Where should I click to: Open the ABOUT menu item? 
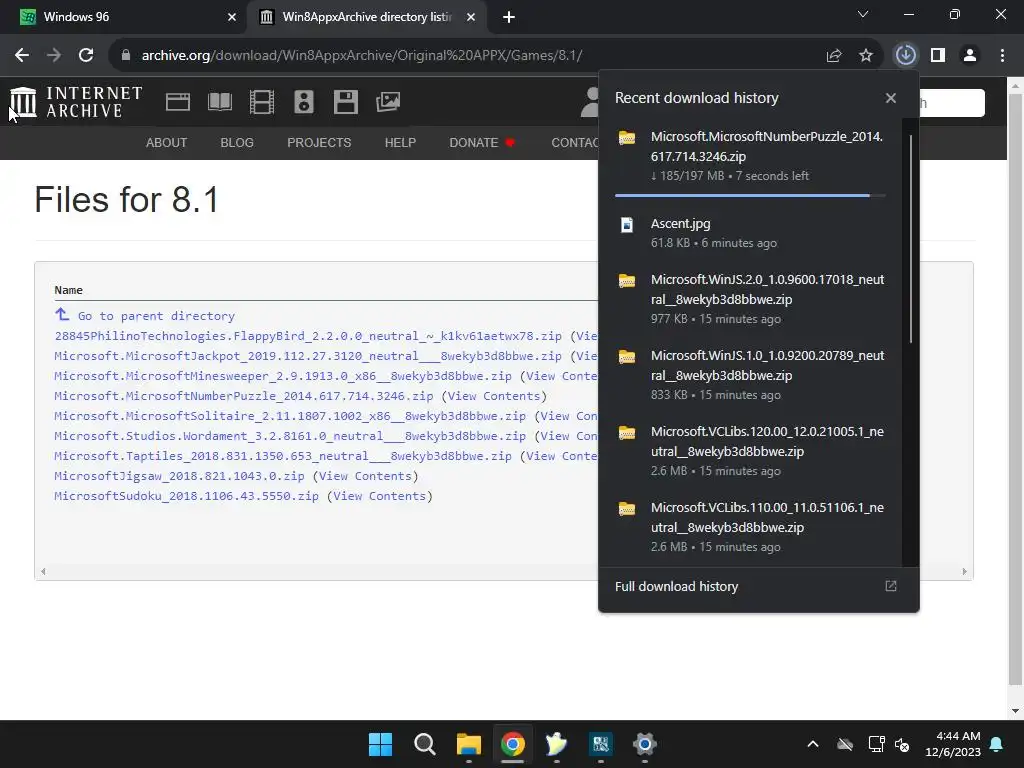167,142
